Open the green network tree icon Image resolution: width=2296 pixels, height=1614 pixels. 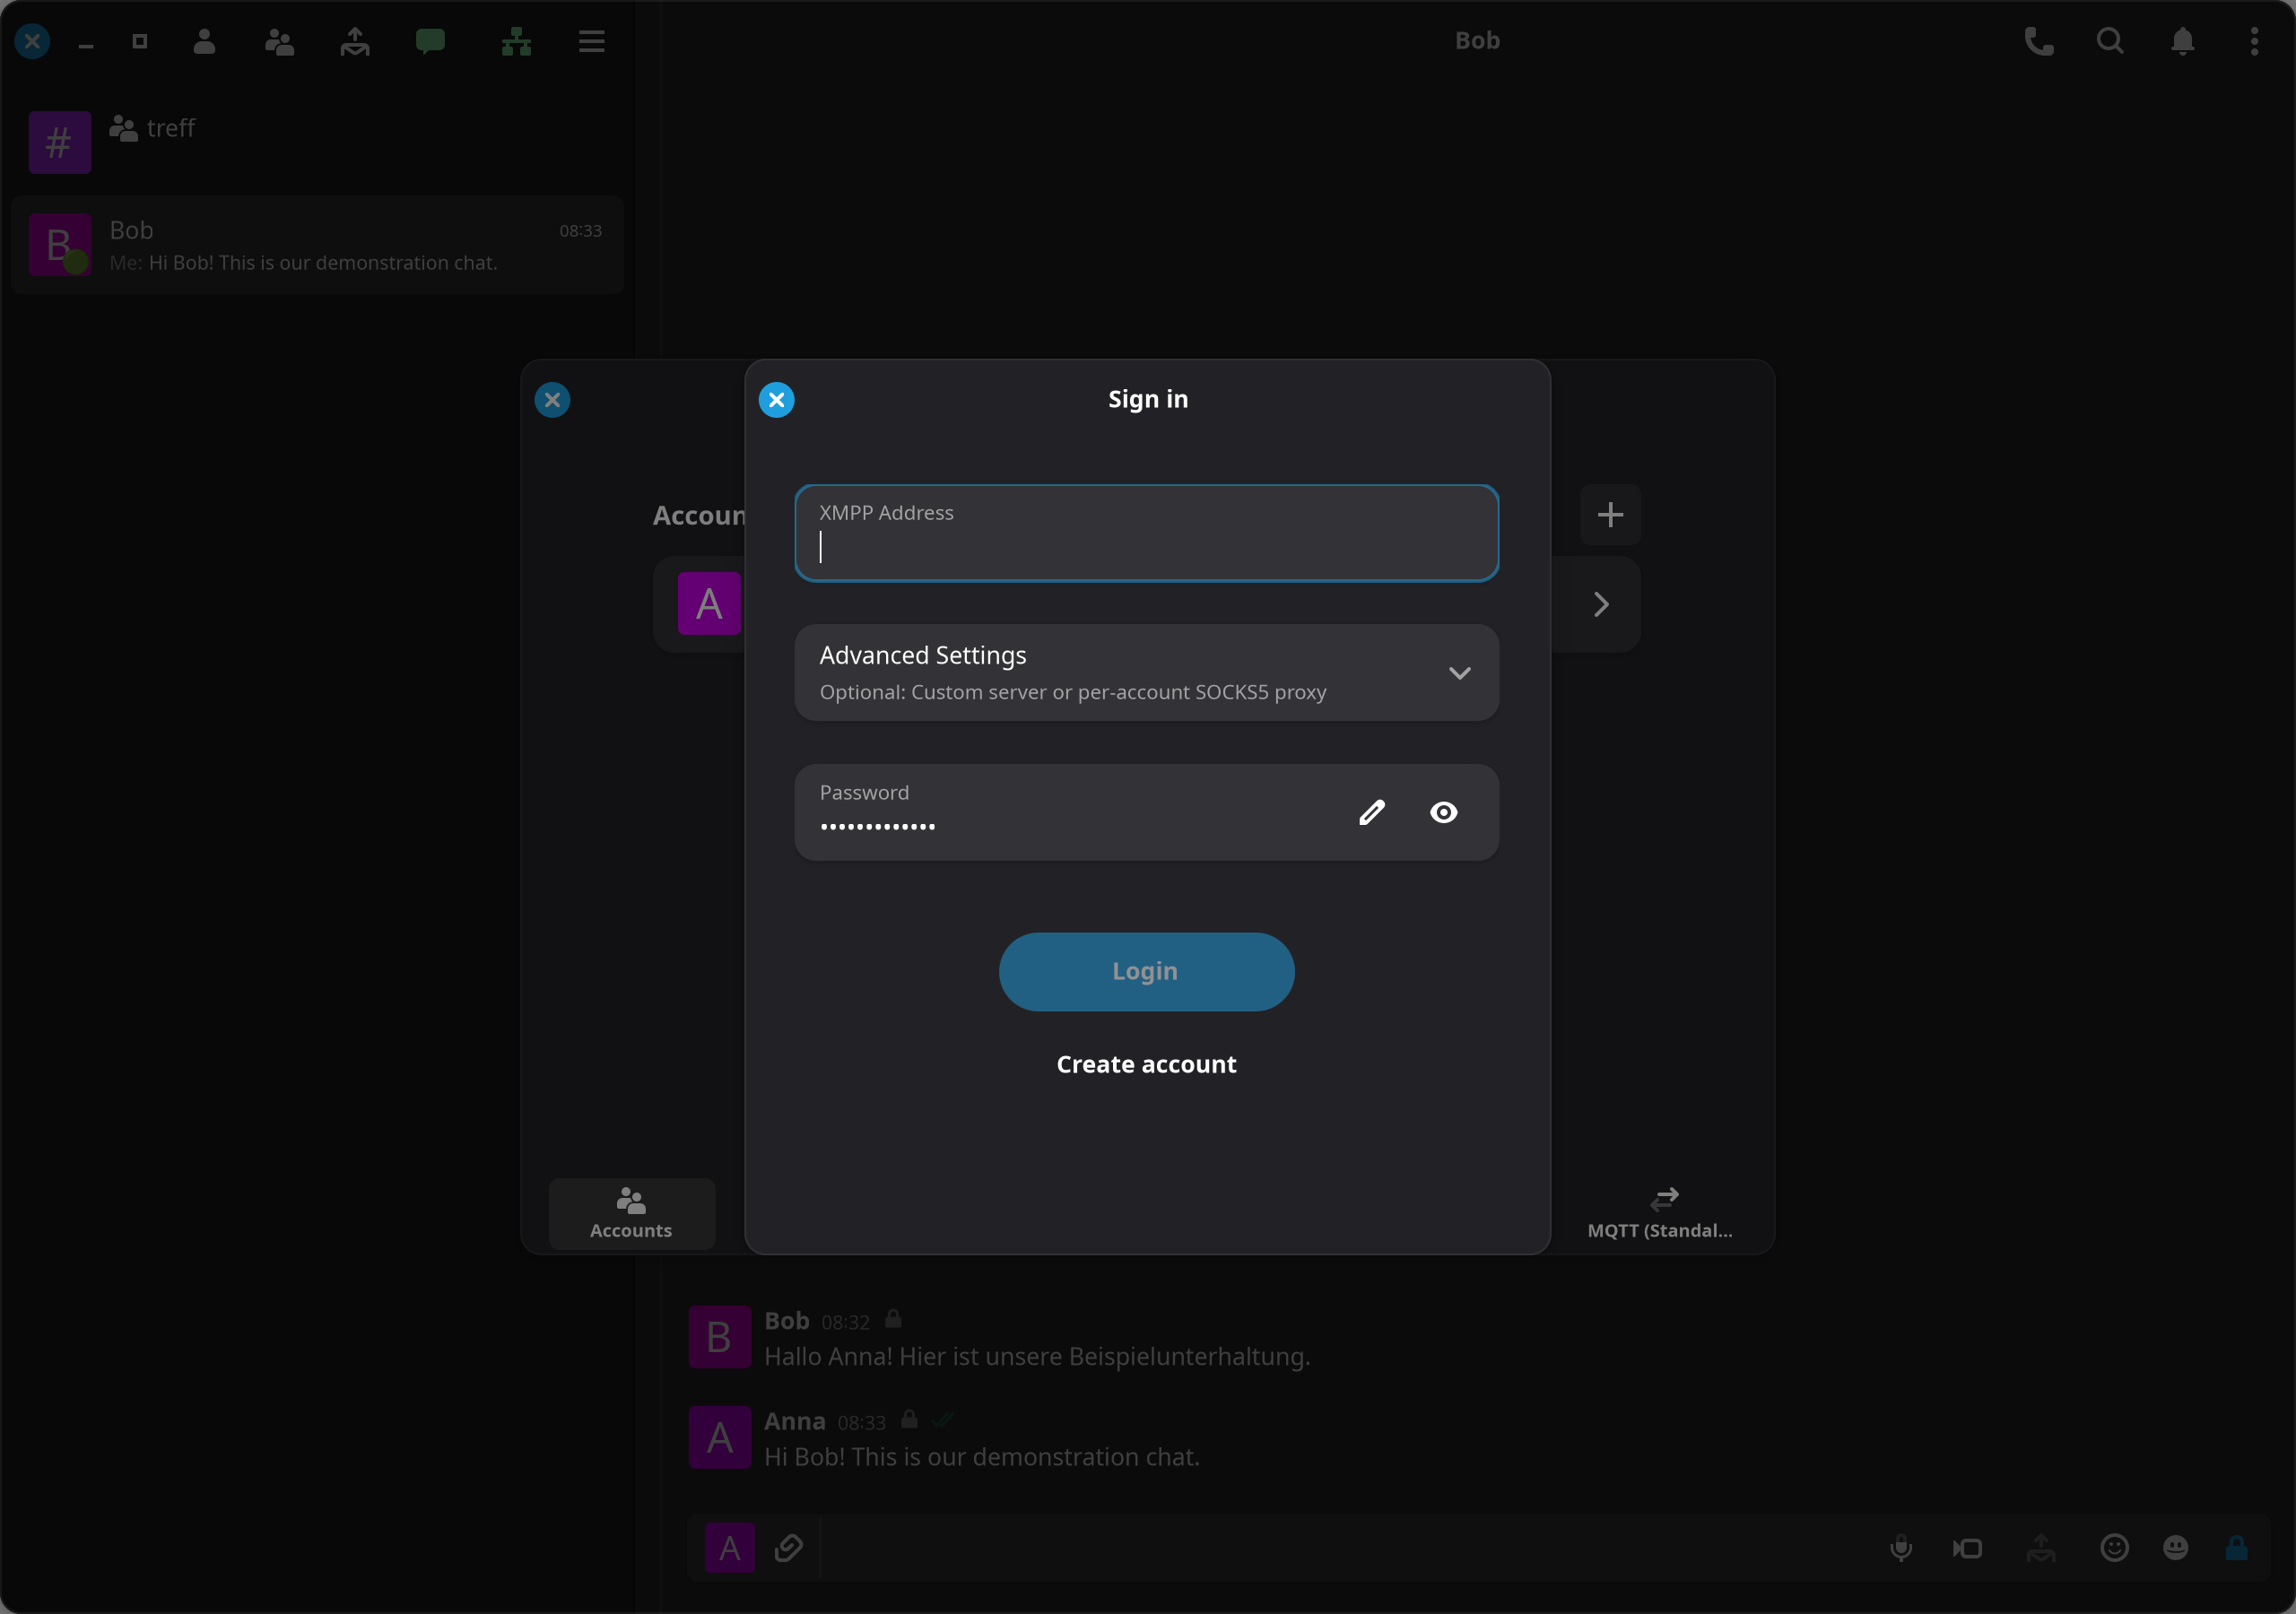click(516, 41)
